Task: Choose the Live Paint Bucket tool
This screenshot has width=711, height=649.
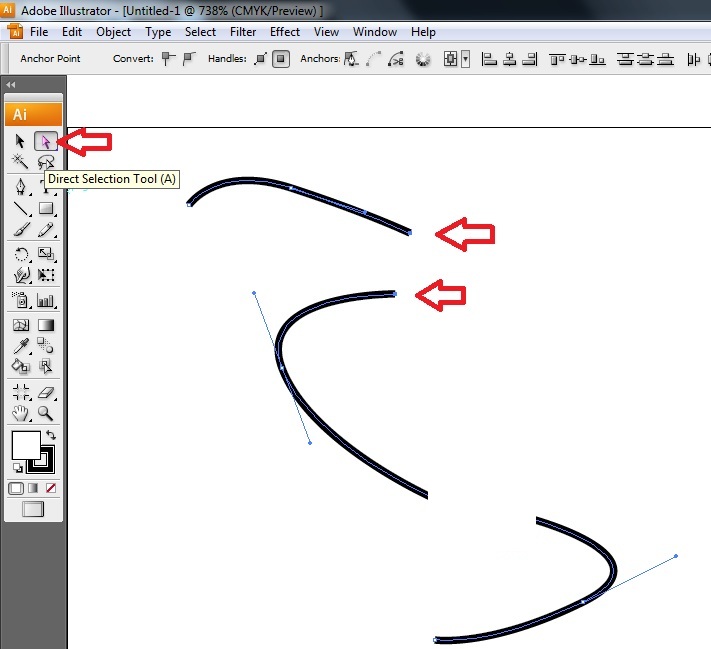Action: [20, 366]
